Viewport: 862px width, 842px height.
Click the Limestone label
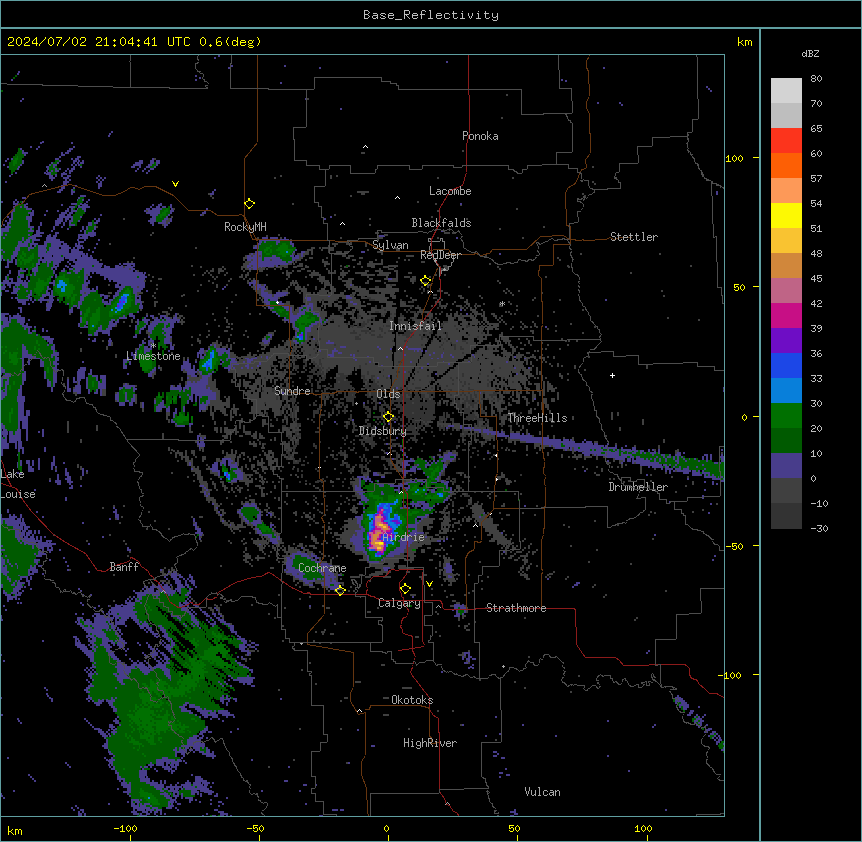point(153,356)
